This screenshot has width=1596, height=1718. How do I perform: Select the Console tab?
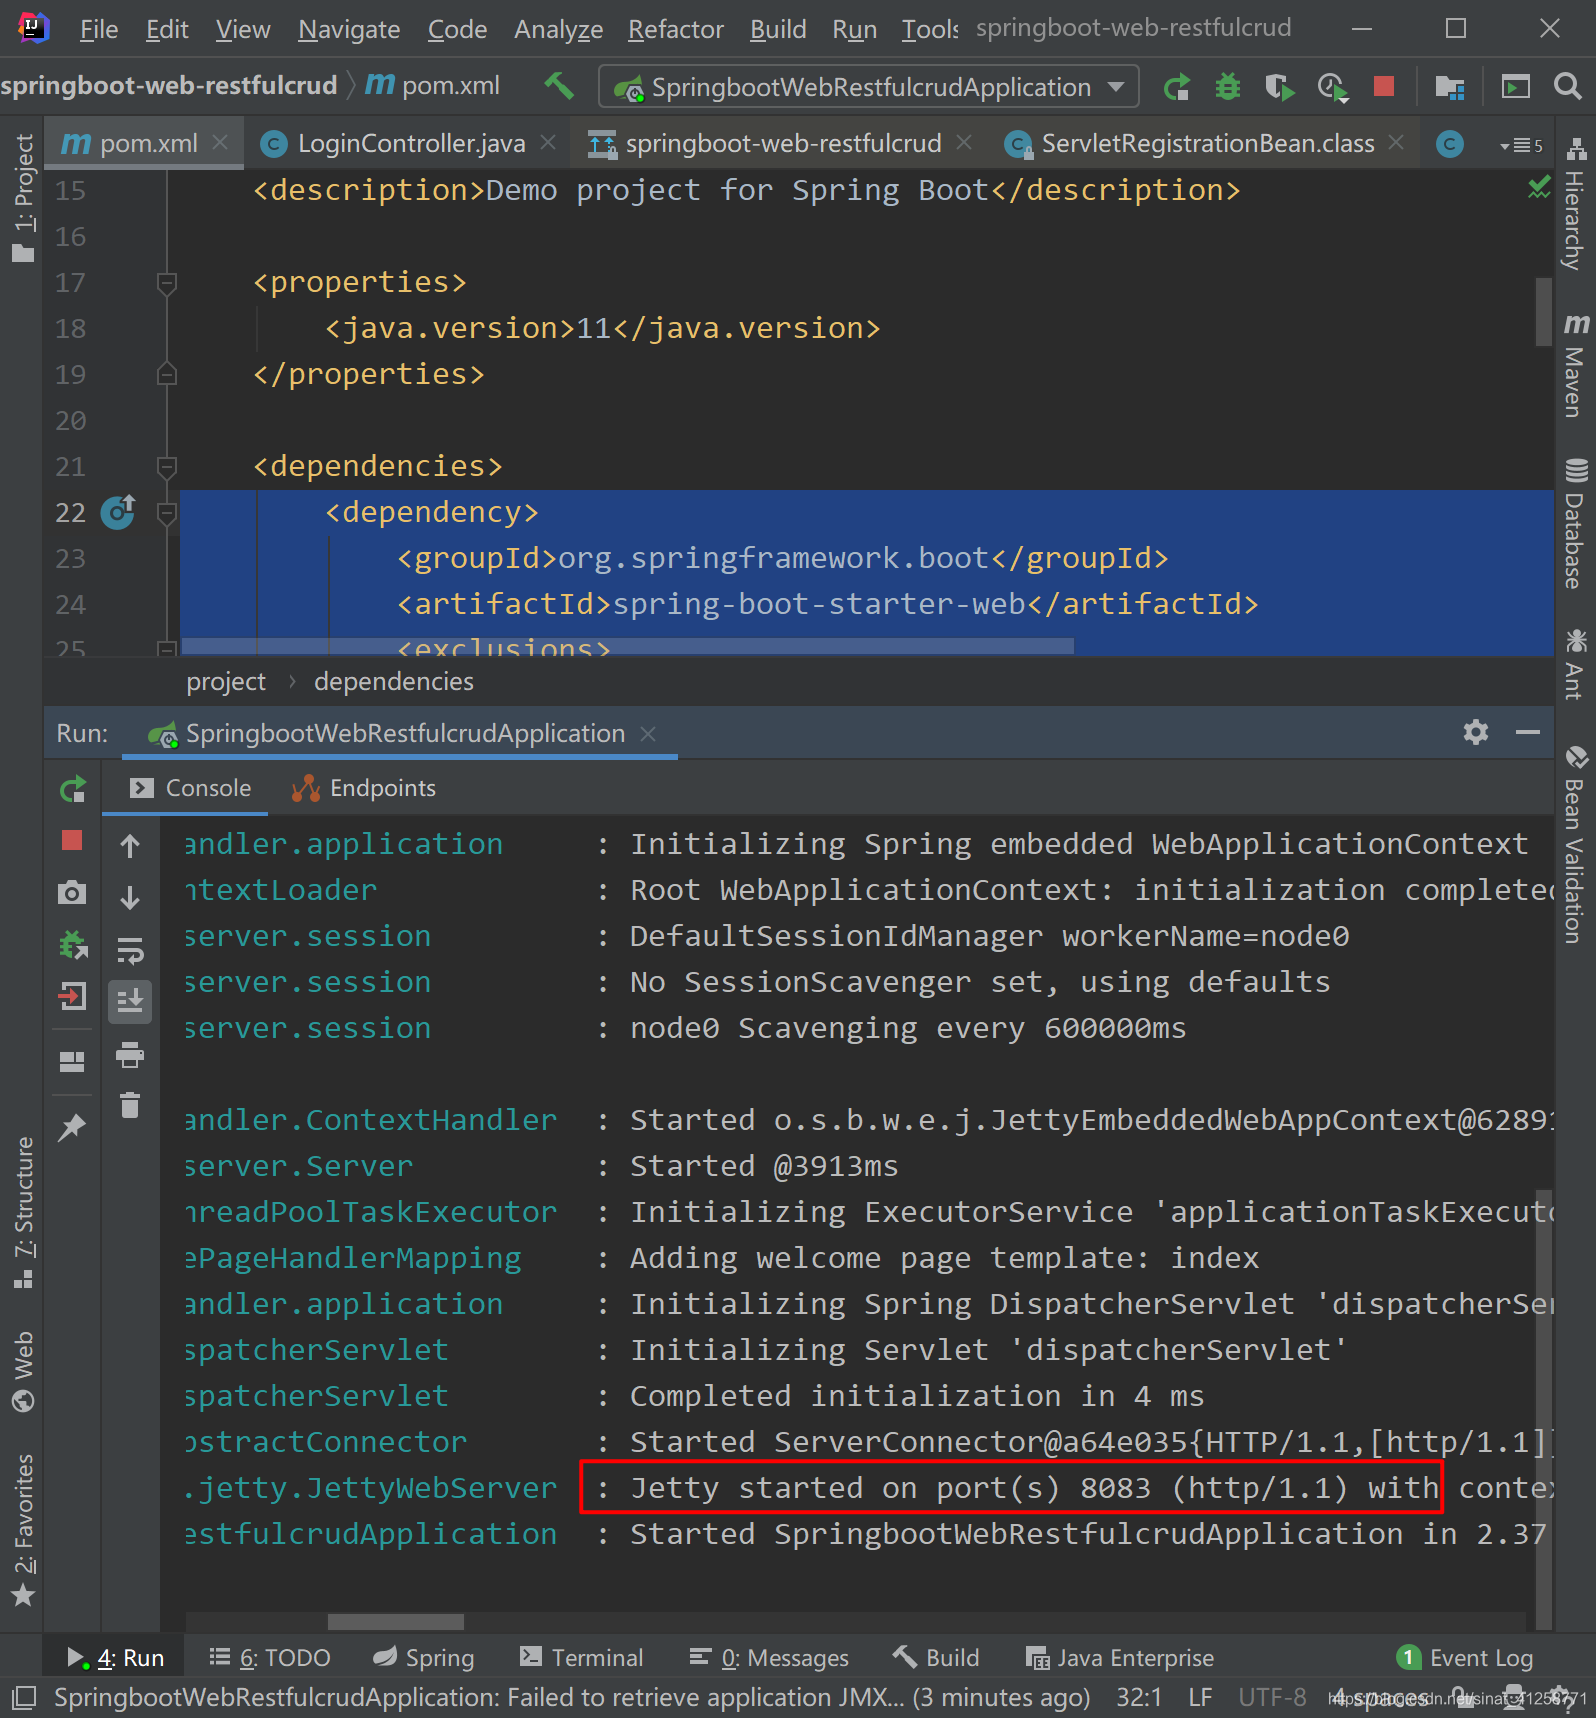coord(192,788)
